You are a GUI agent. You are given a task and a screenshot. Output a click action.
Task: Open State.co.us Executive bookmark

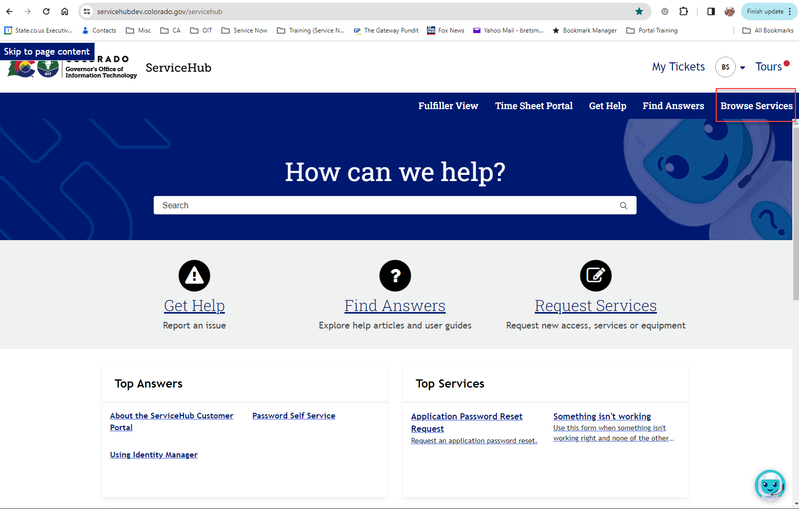click(39, 31)
